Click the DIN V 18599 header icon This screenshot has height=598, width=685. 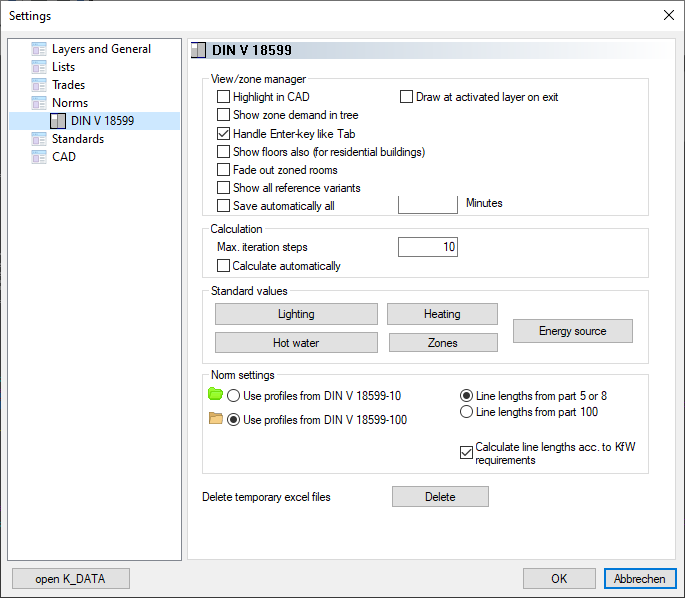pos(198,50)
